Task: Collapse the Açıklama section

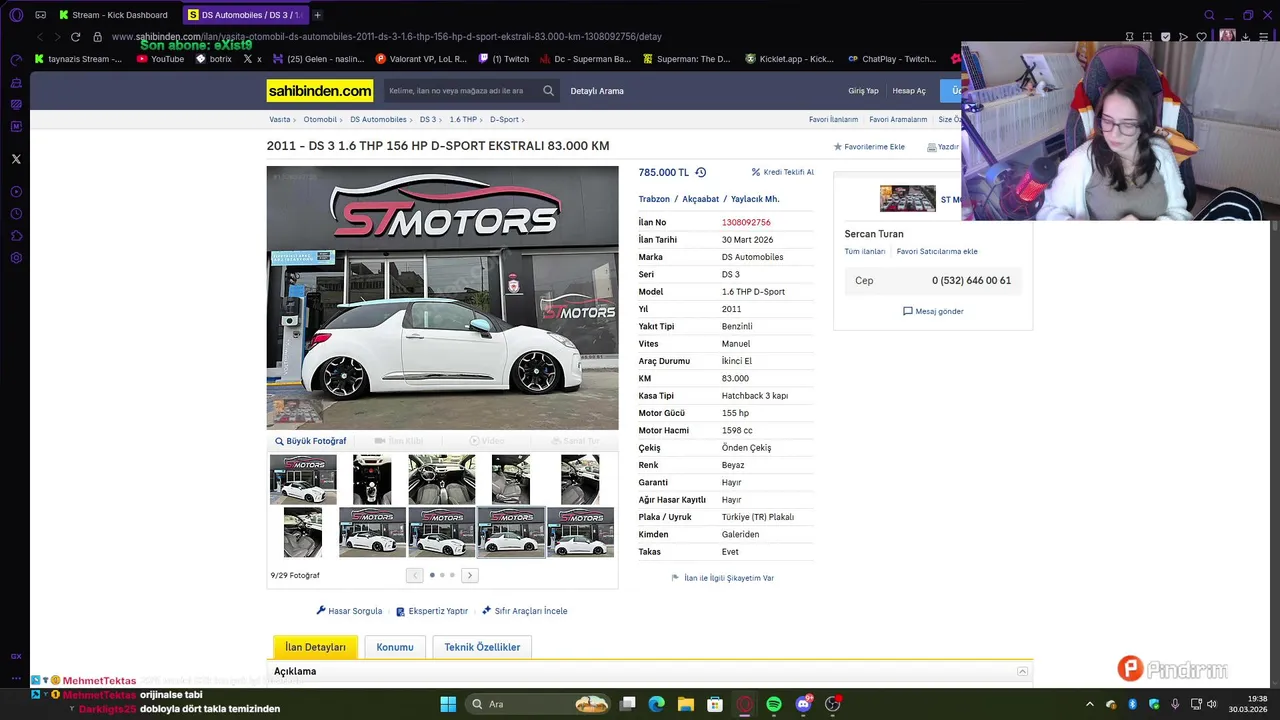Action: 1022,671
